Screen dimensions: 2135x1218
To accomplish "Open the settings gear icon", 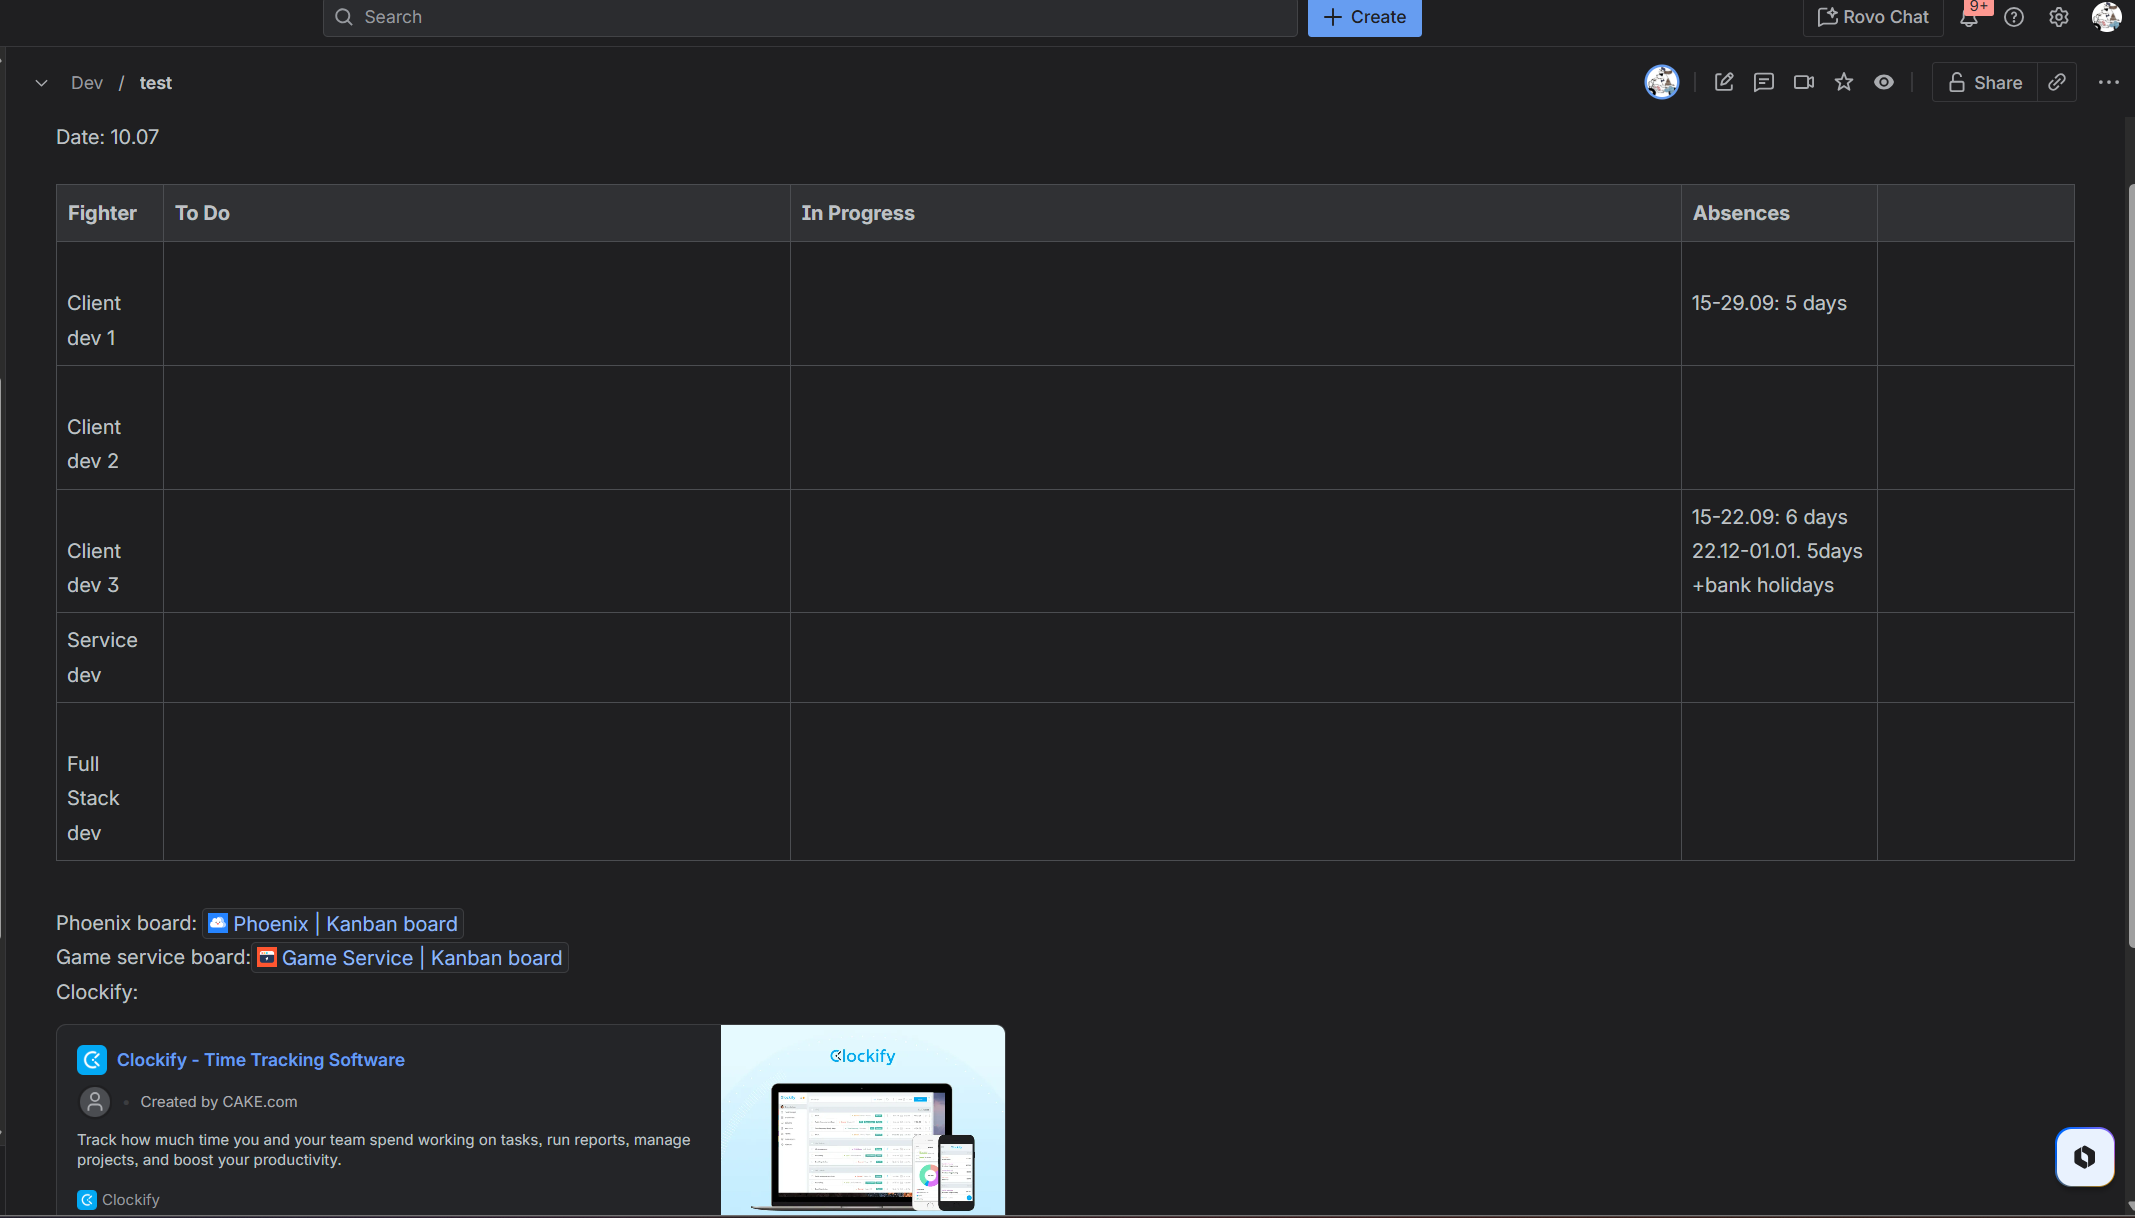I will (2059, 17).
